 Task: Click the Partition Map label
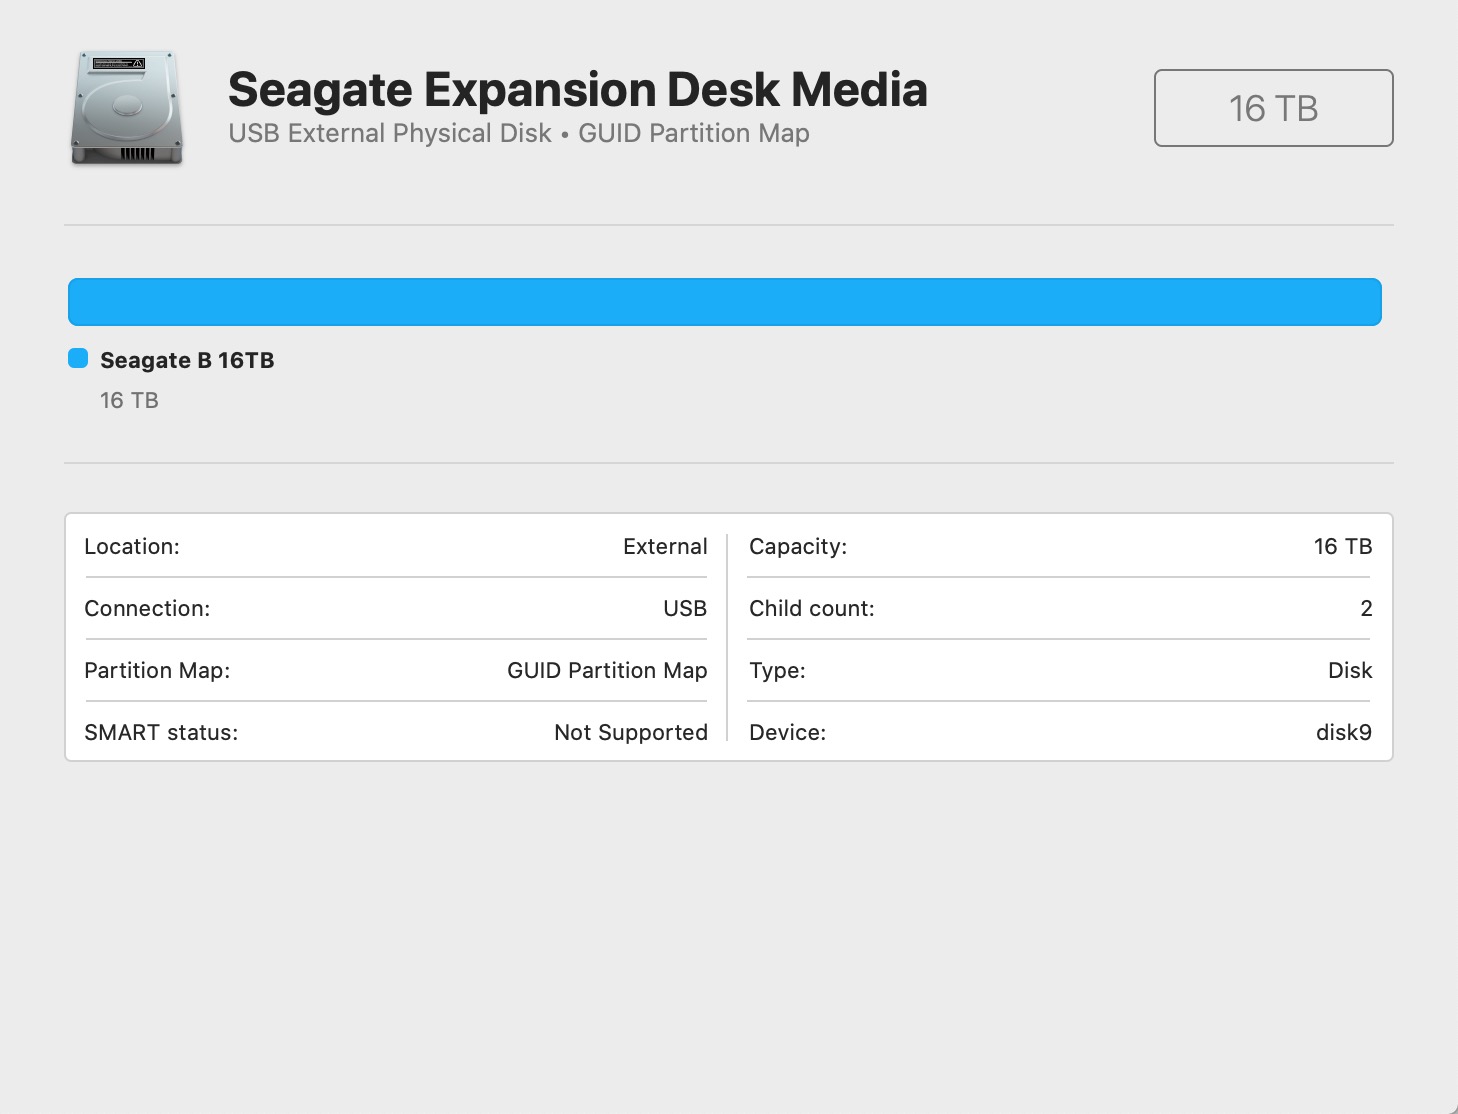(x=157, y=671)
